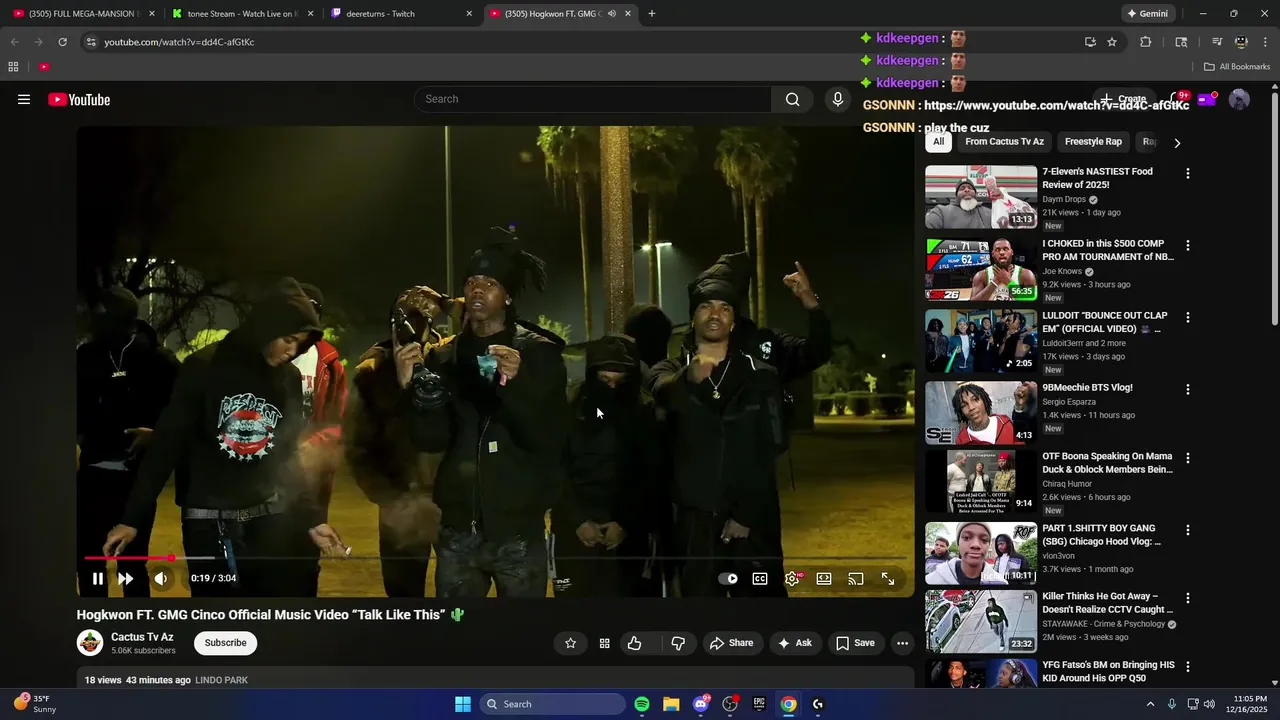Focus the YouTube search field
Image resolution: width=1280 pixels, height=720 pixels.
[x=593, y=99]
